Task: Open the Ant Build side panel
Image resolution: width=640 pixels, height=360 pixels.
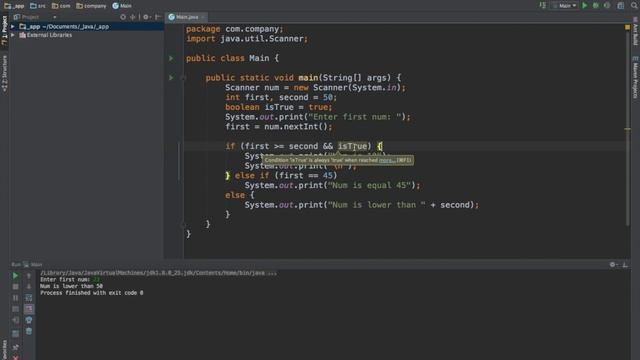Action: [x=636, y=31]
